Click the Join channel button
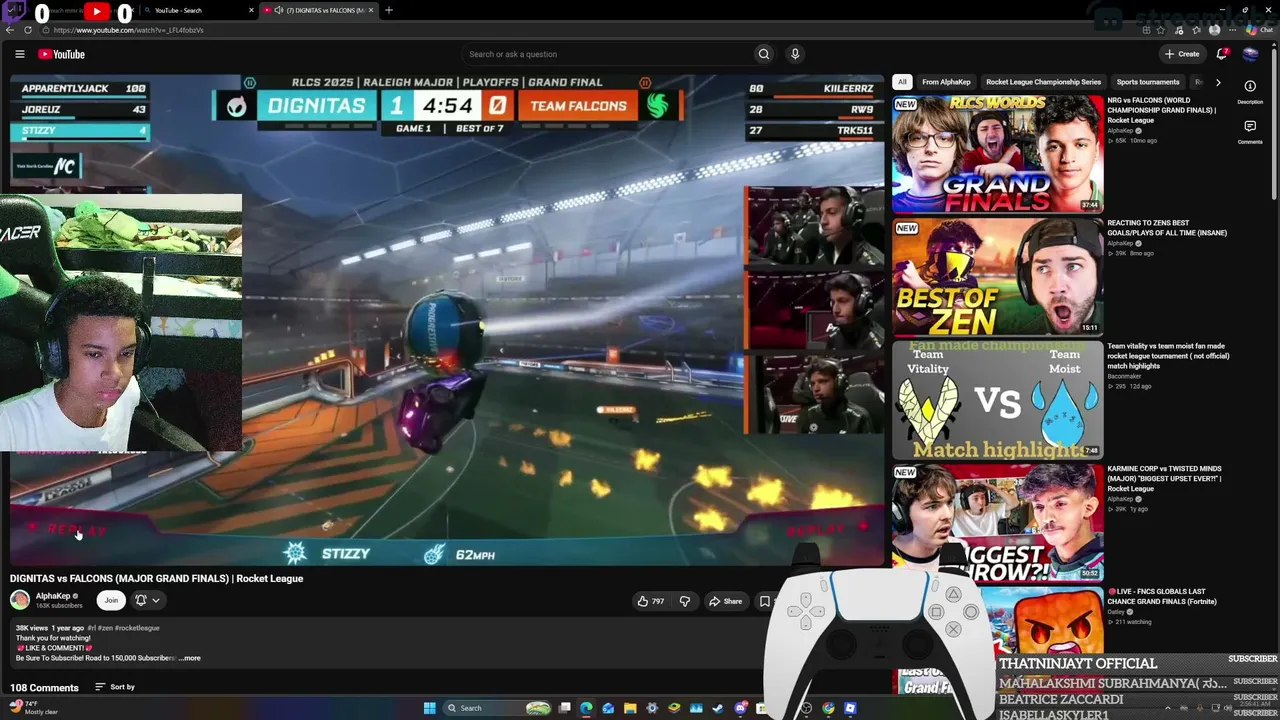1280x720 pixels. pos(111,600)
